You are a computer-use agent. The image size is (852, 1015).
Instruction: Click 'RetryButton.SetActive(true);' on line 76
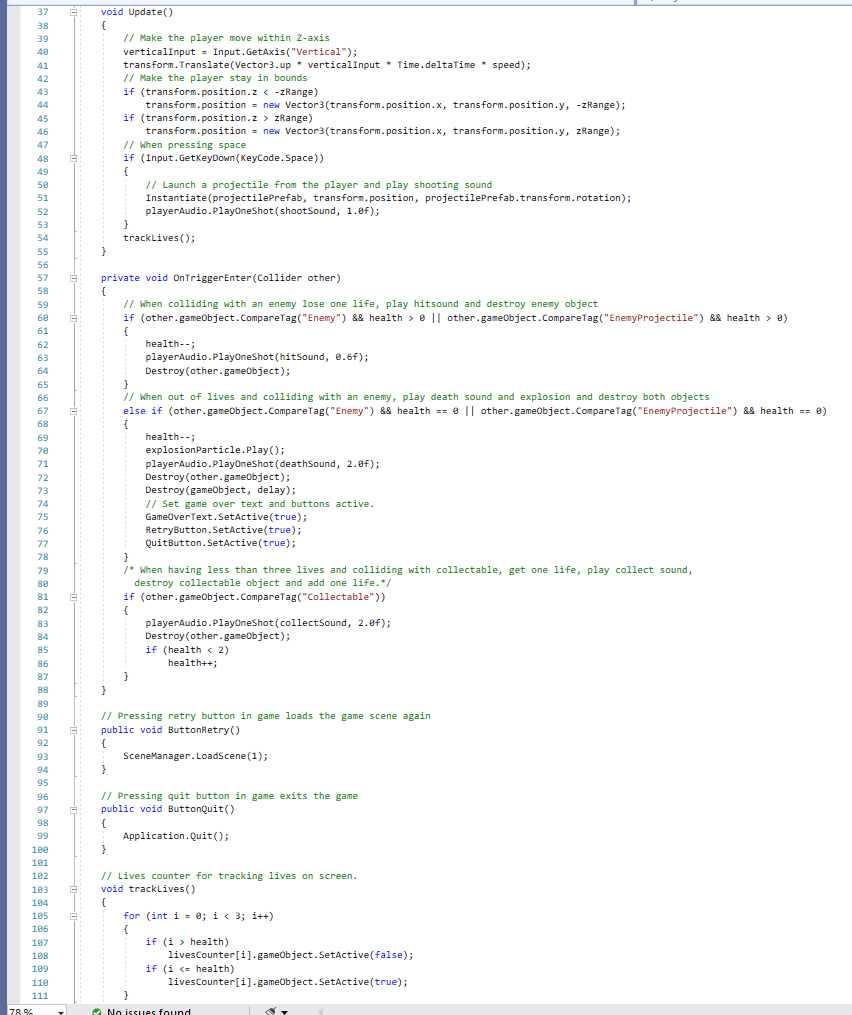pos(223,530)
